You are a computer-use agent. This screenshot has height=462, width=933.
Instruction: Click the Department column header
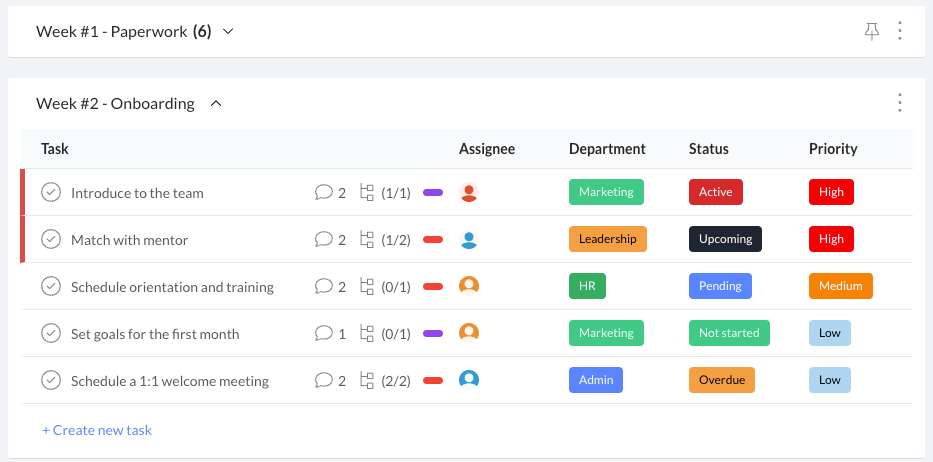click(x=607, y=149)
